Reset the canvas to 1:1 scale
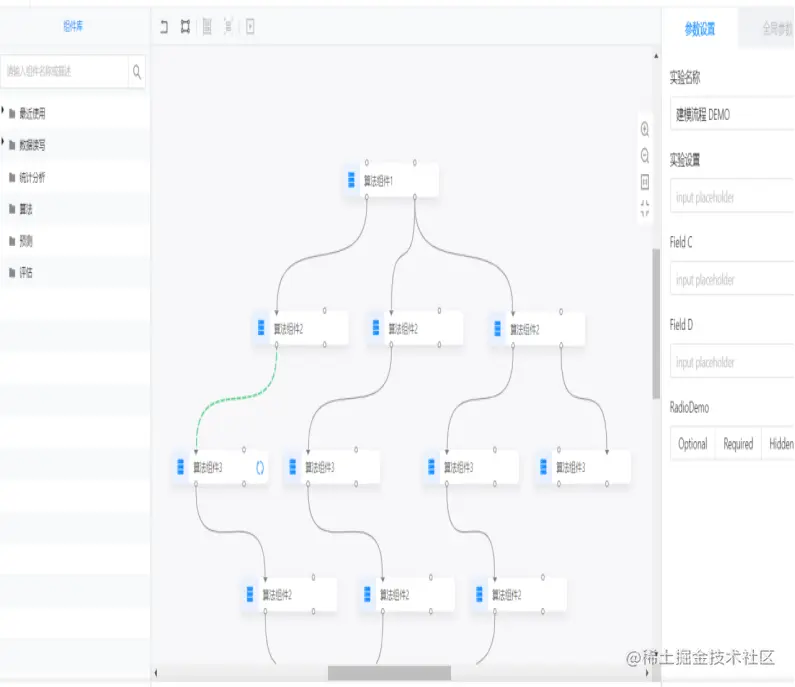795x687 pixels. (645, 182)
